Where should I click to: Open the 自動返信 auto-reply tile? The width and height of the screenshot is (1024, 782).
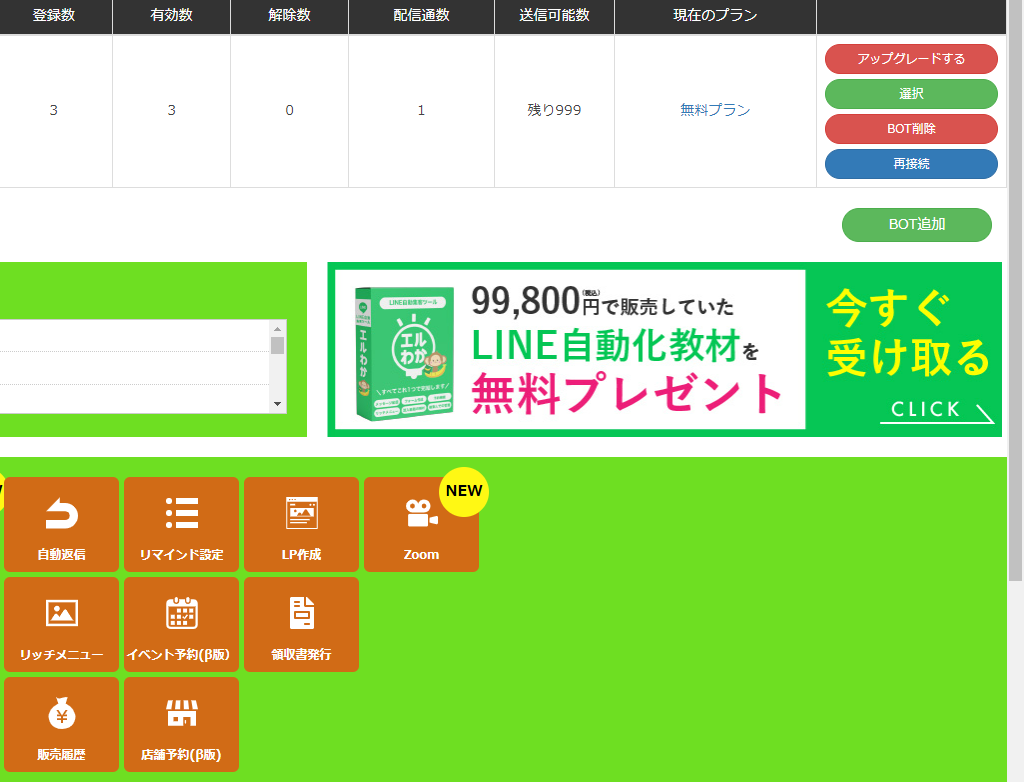point(61,524)
